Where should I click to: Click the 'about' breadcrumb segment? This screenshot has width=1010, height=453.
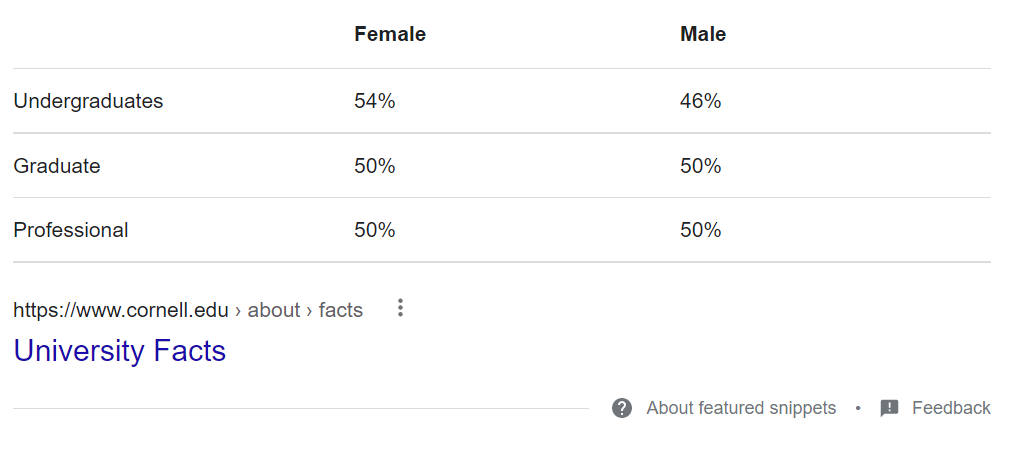pos(274,310)
